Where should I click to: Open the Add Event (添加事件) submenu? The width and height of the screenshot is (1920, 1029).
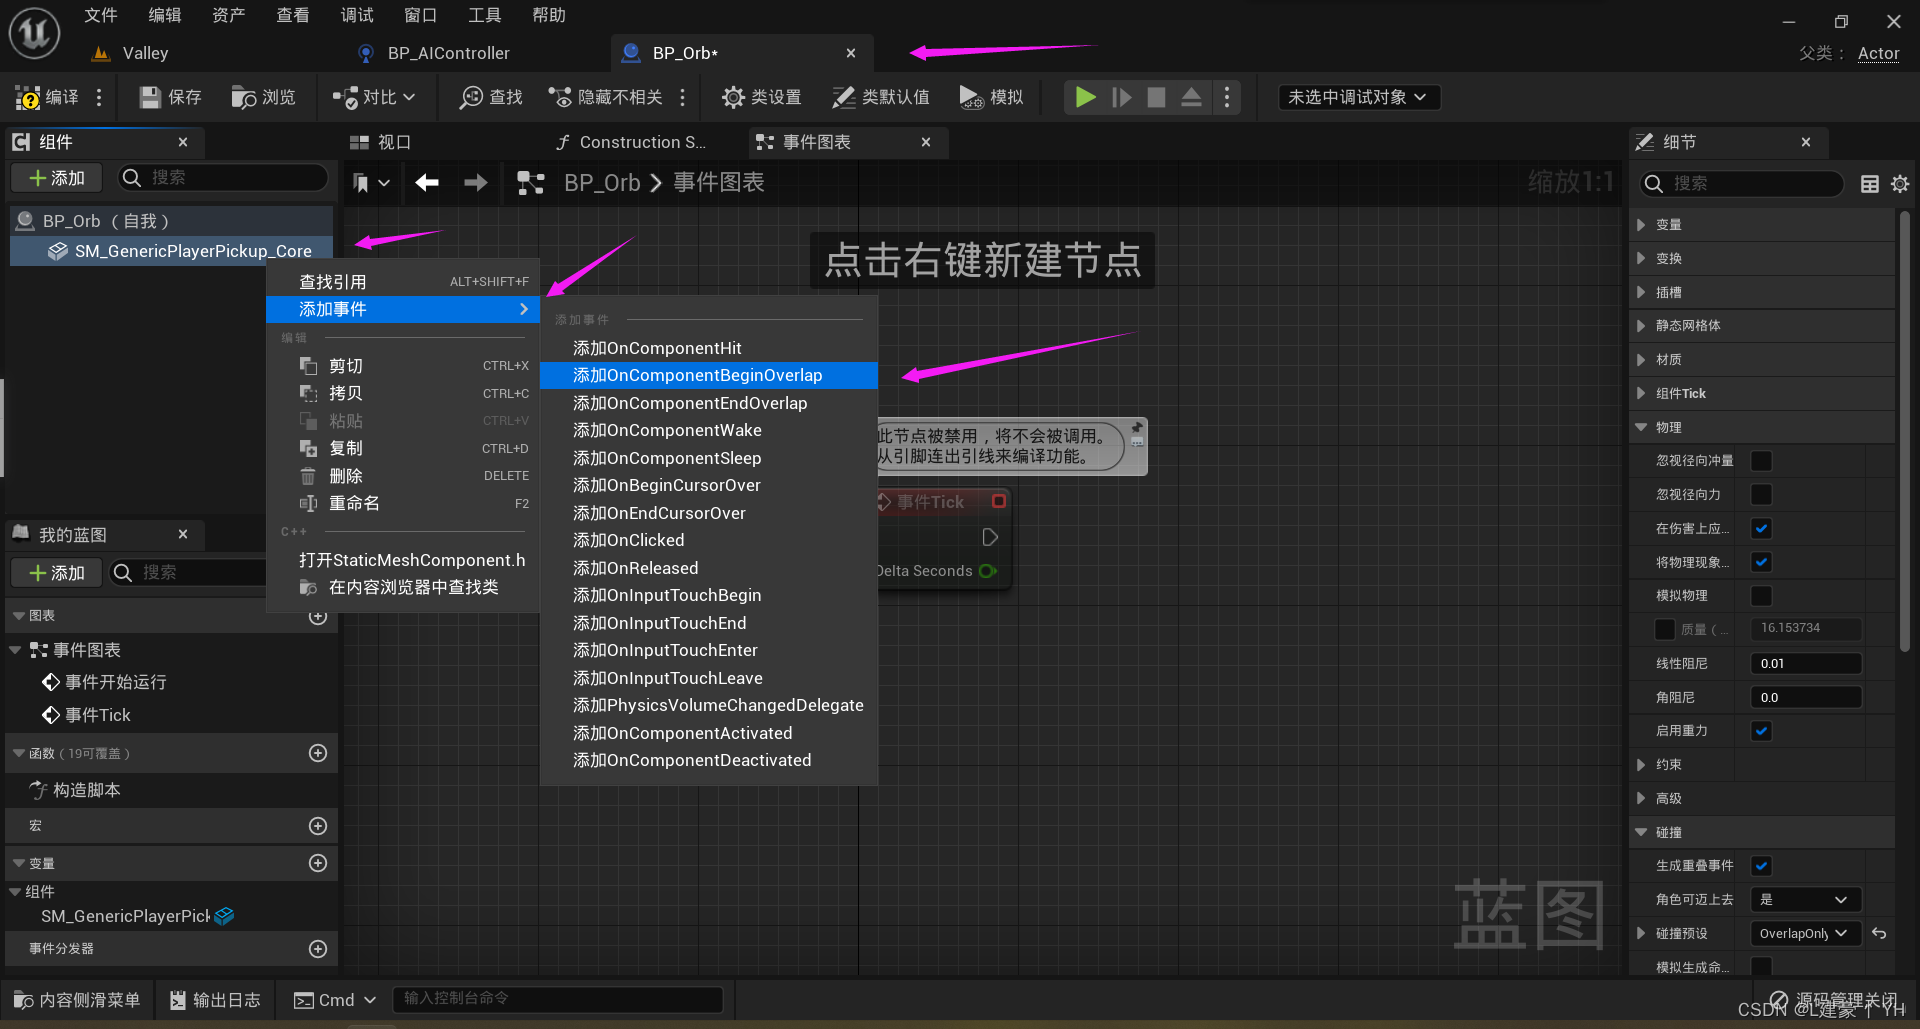coord(403,309)
